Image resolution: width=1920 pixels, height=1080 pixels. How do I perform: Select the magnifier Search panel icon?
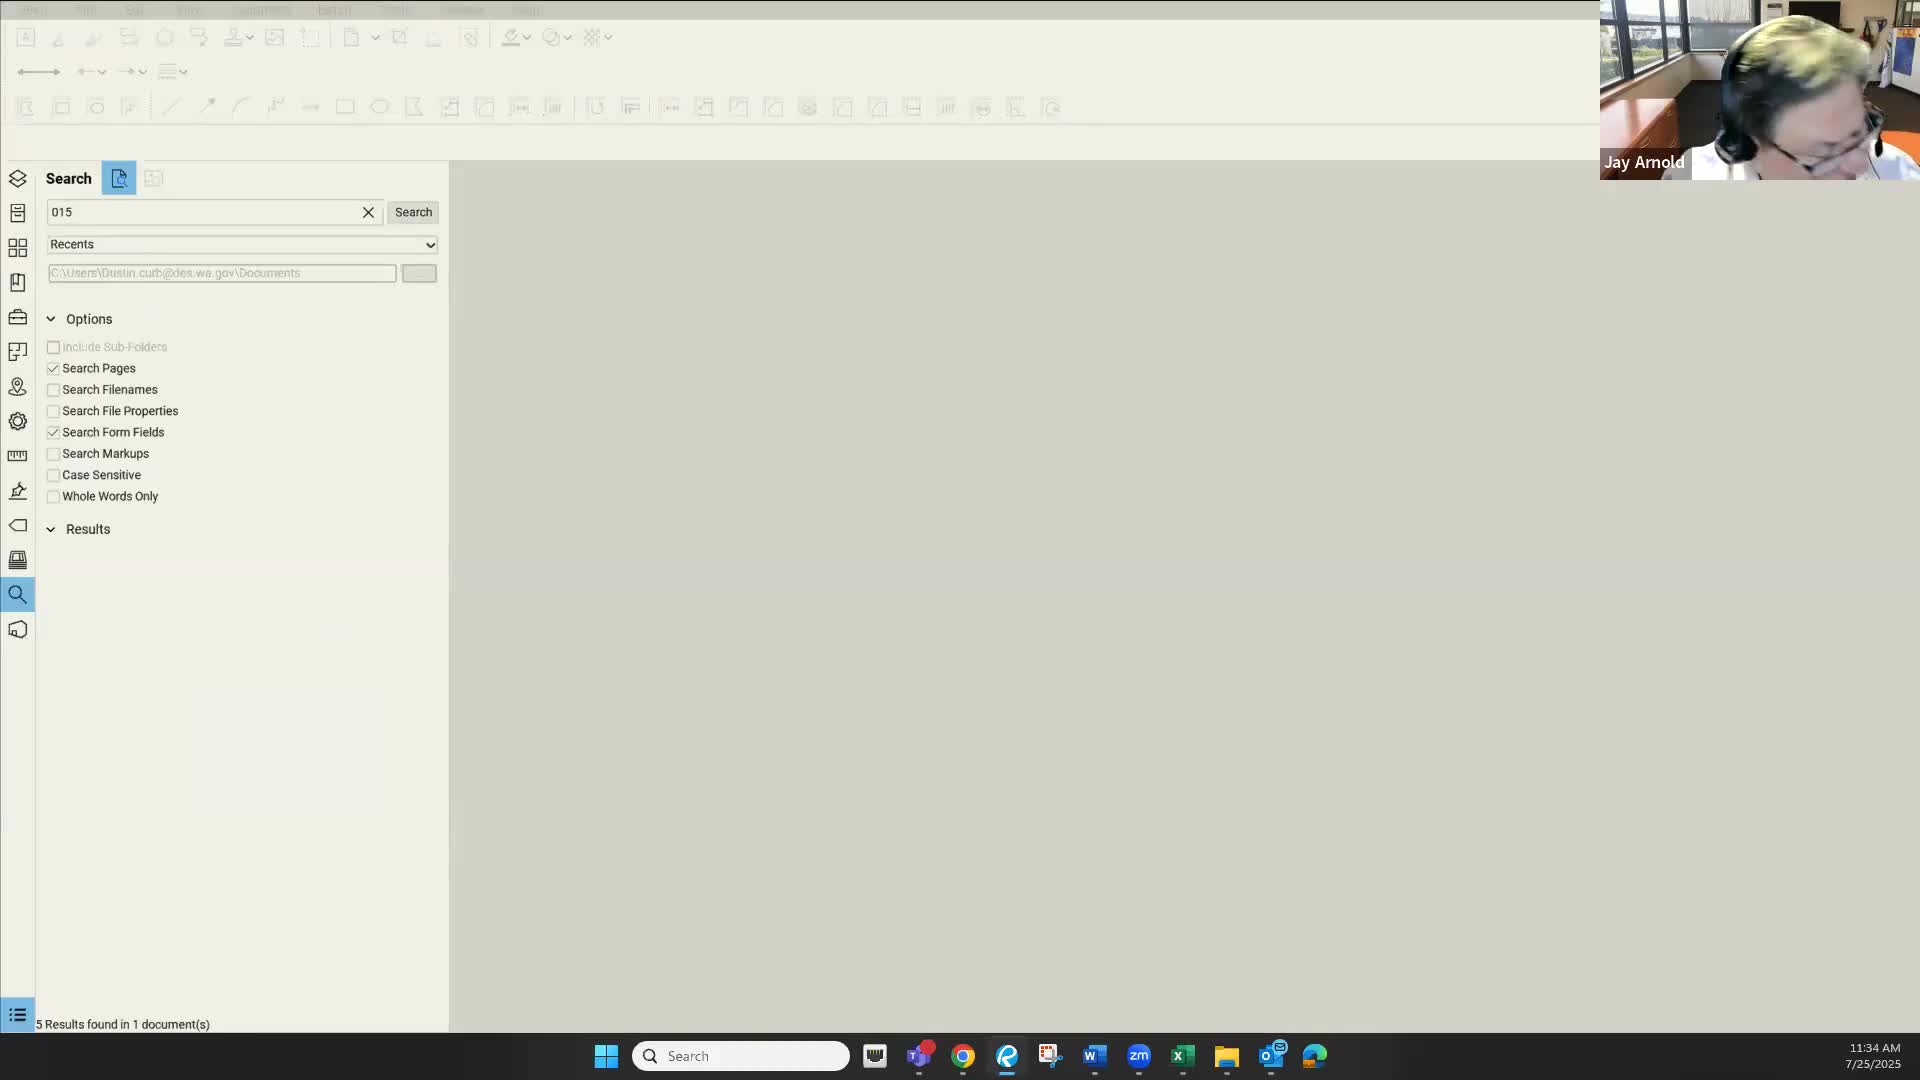pos(17,595)
